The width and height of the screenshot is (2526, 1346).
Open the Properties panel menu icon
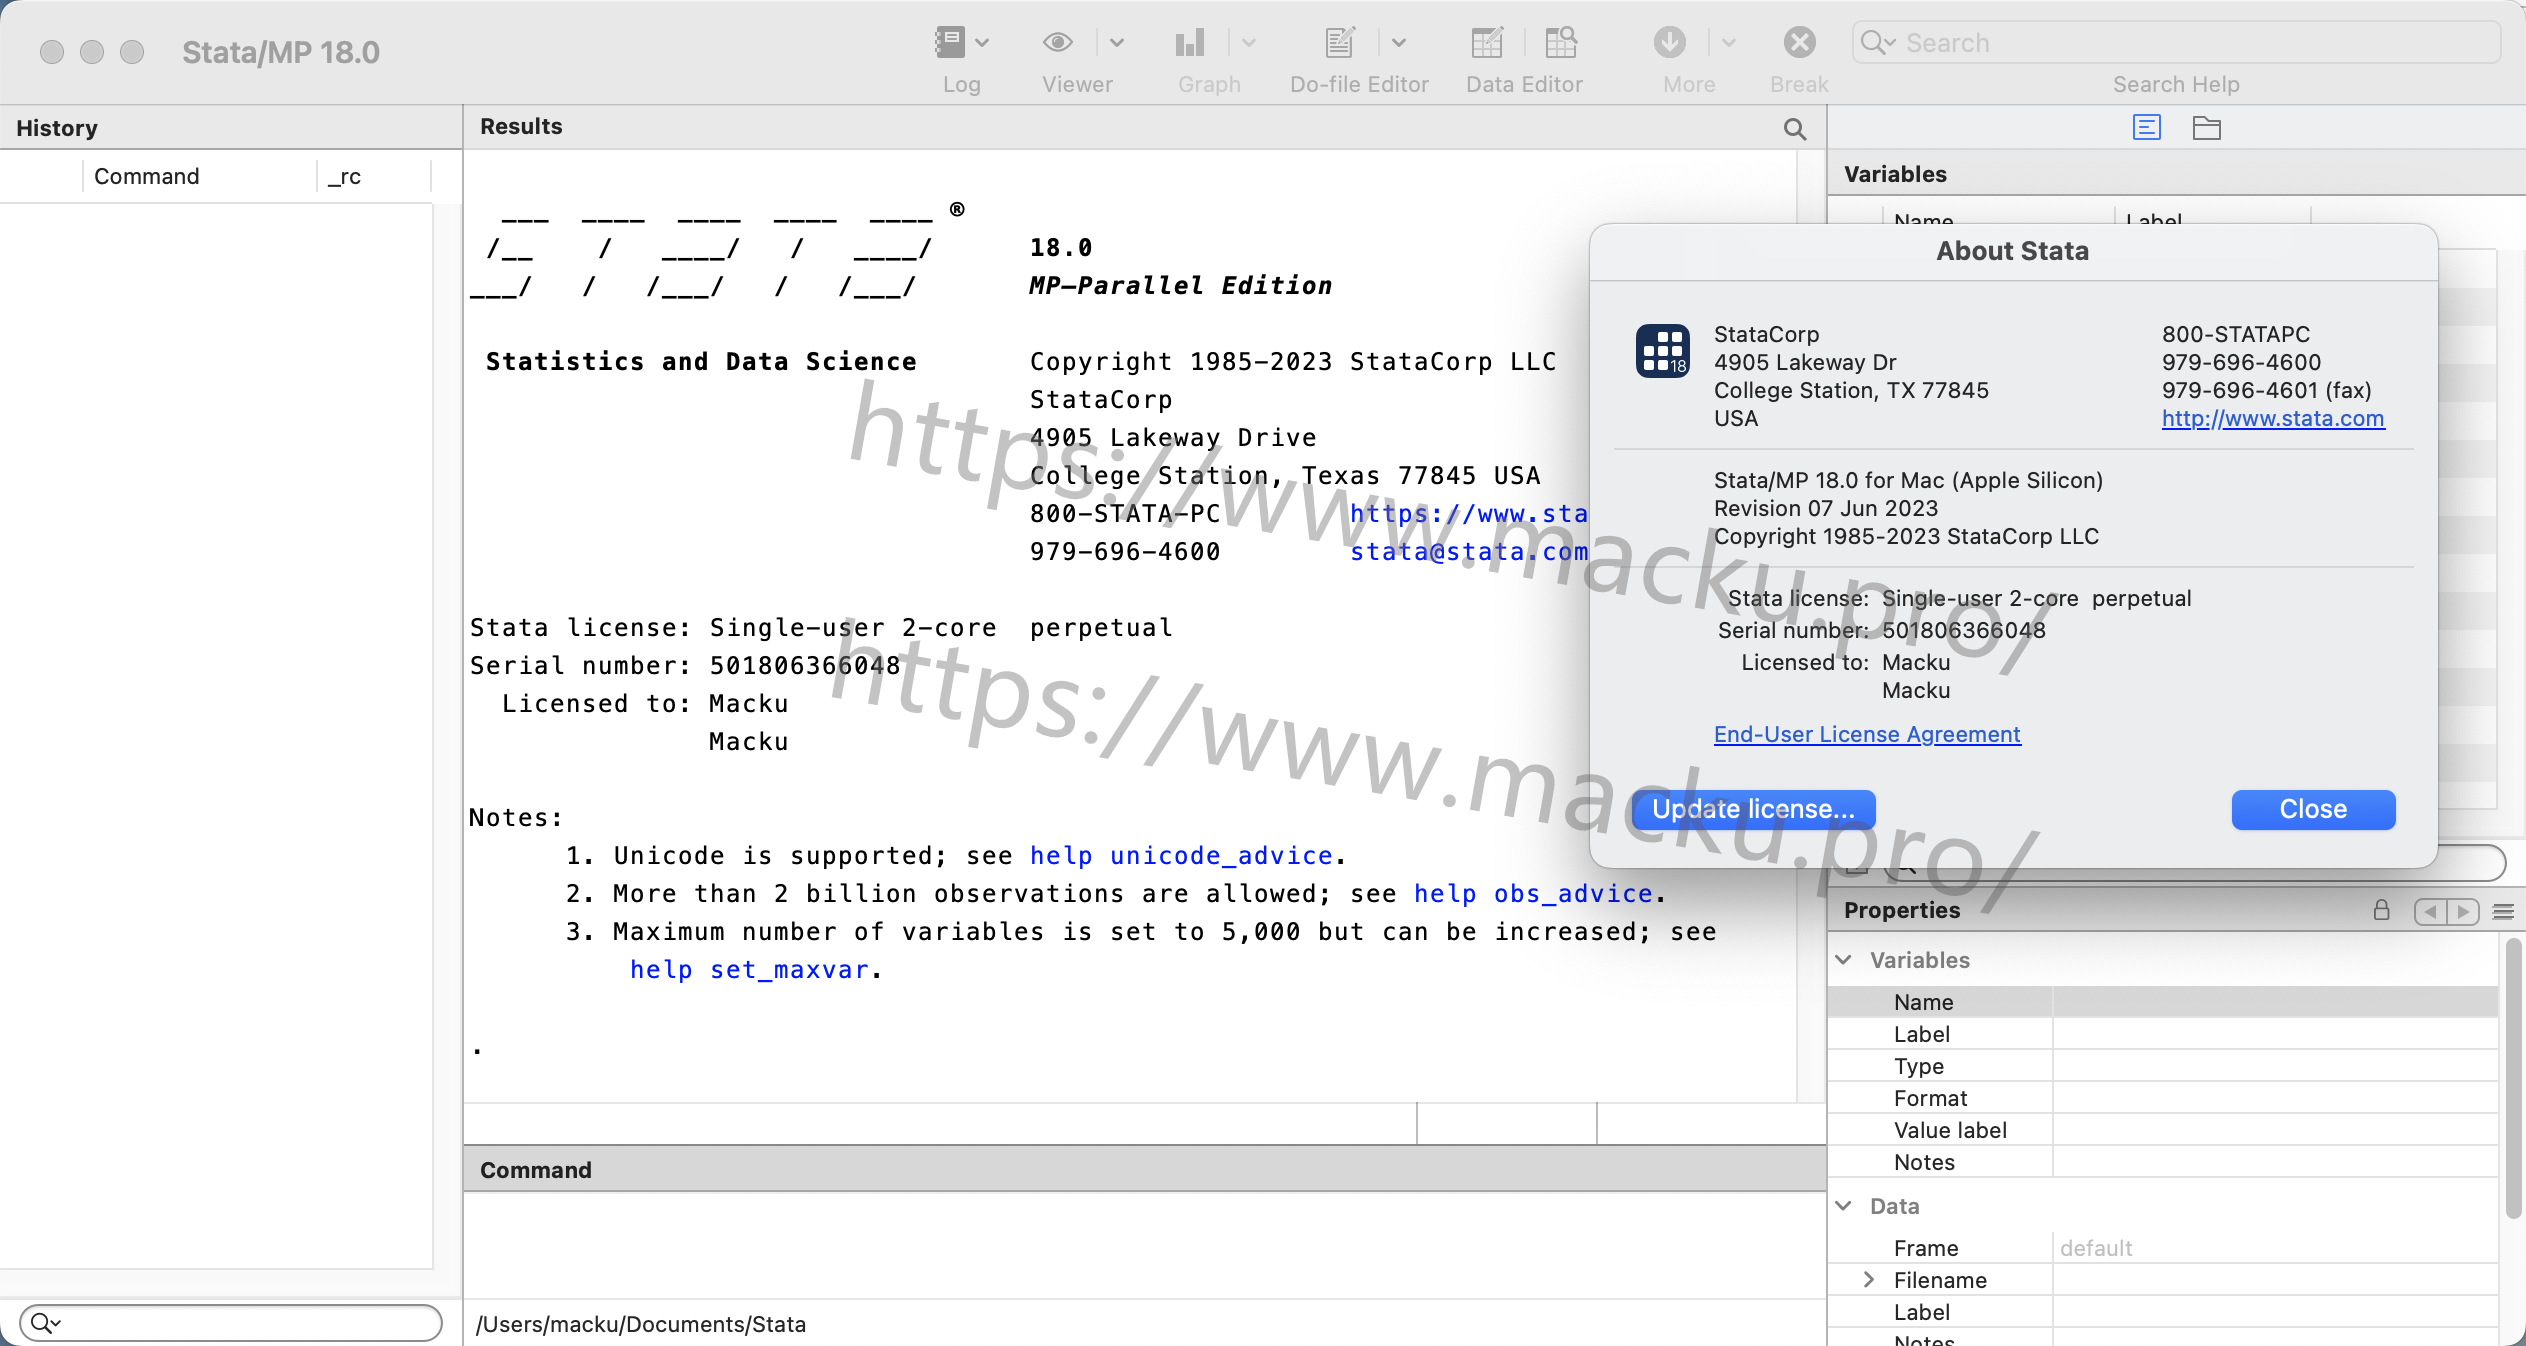pos(2503,911)
